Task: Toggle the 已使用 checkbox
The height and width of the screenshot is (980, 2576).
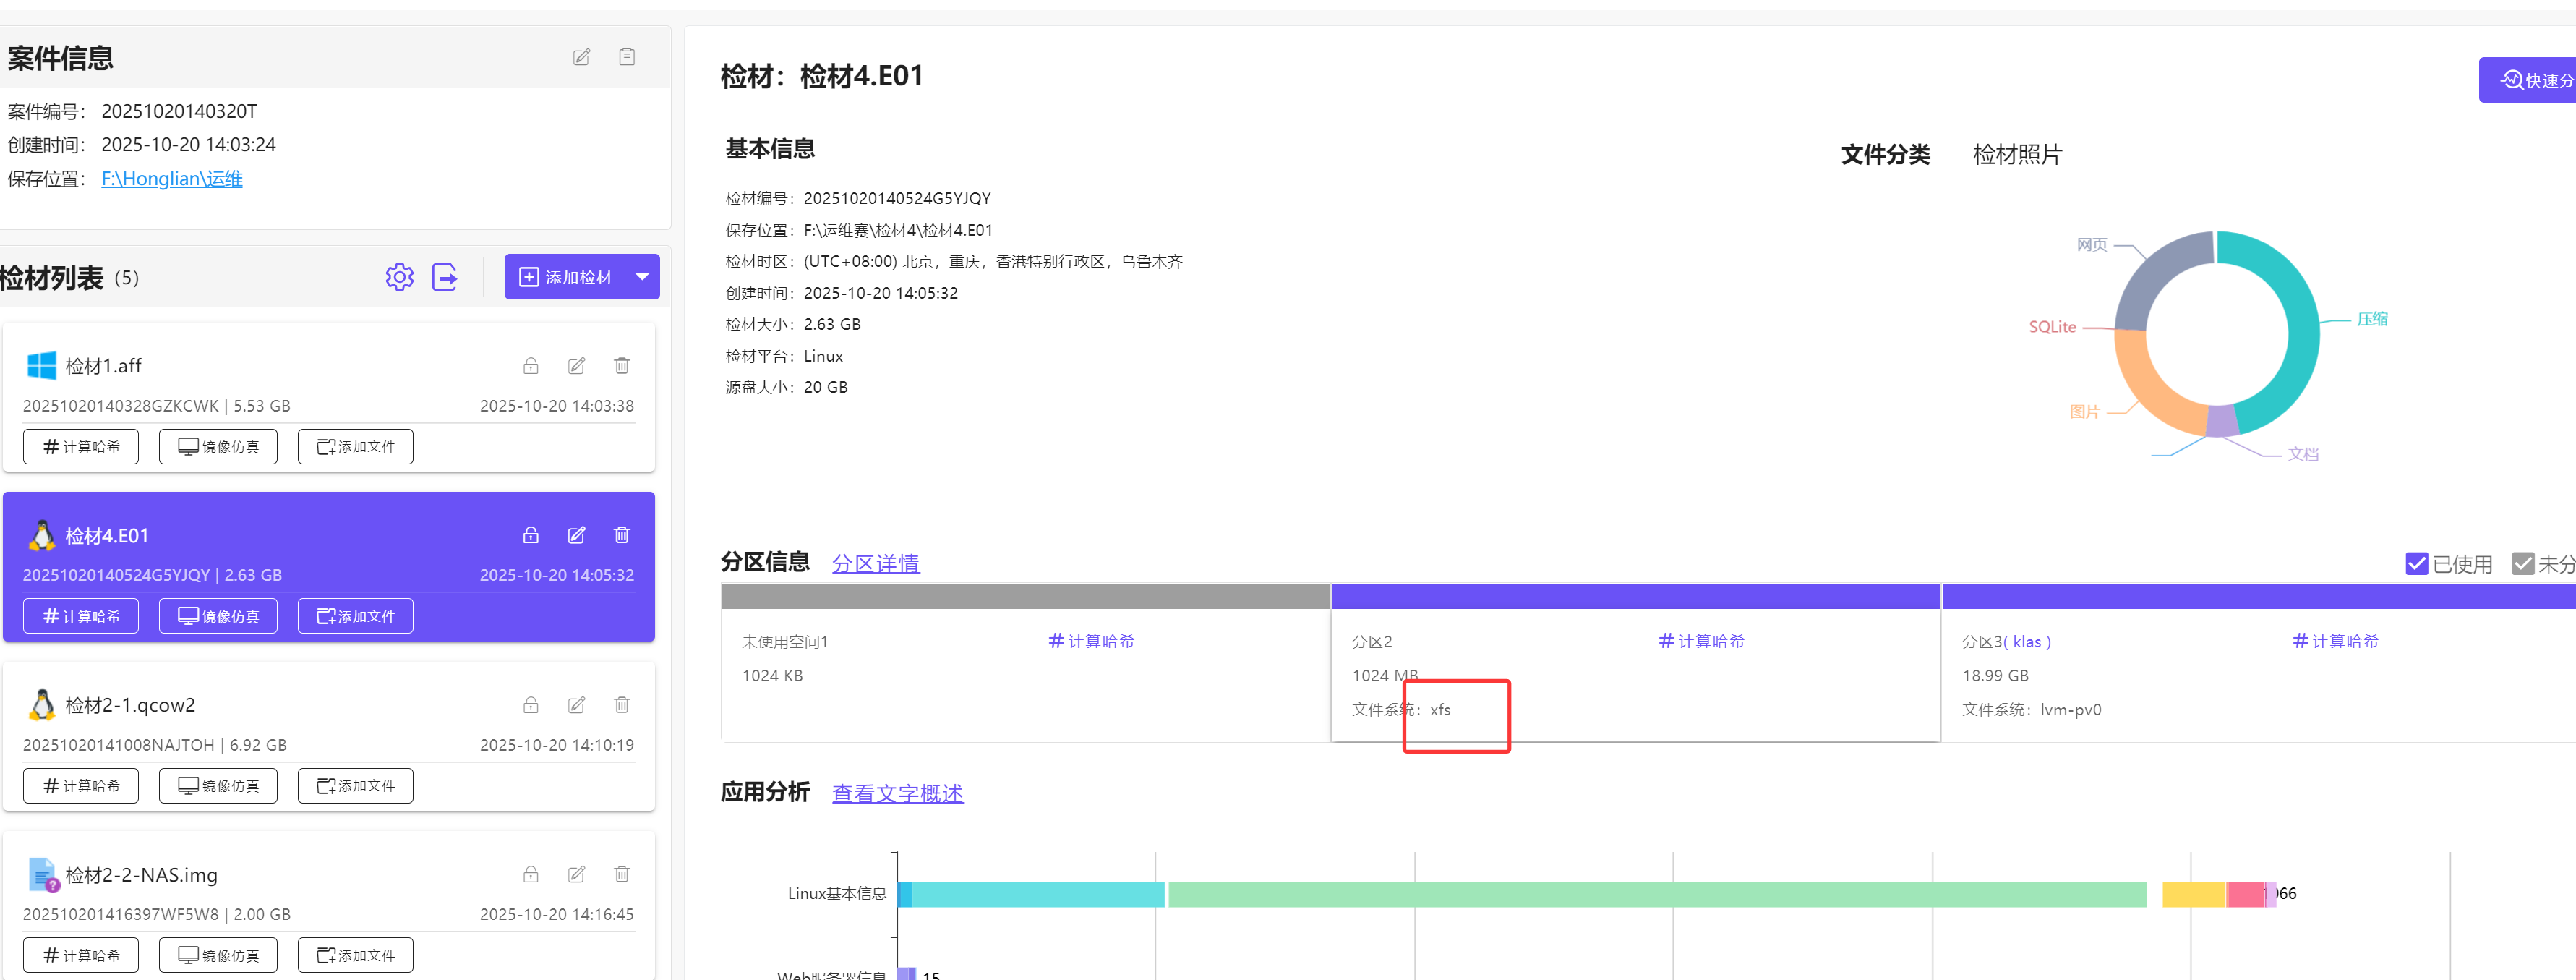Action: click(2416, 564)
